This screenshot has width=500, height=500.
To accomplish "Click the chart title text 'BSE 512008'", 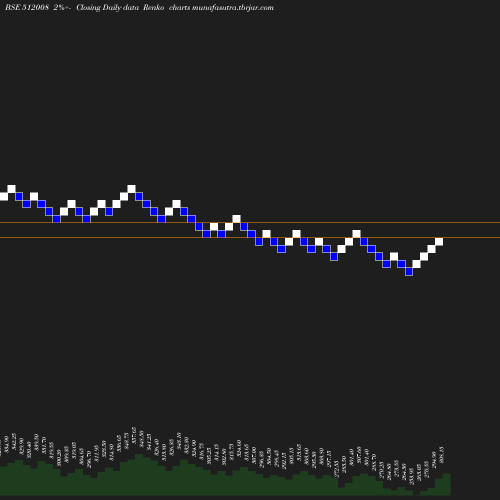I will pos(27,7).
